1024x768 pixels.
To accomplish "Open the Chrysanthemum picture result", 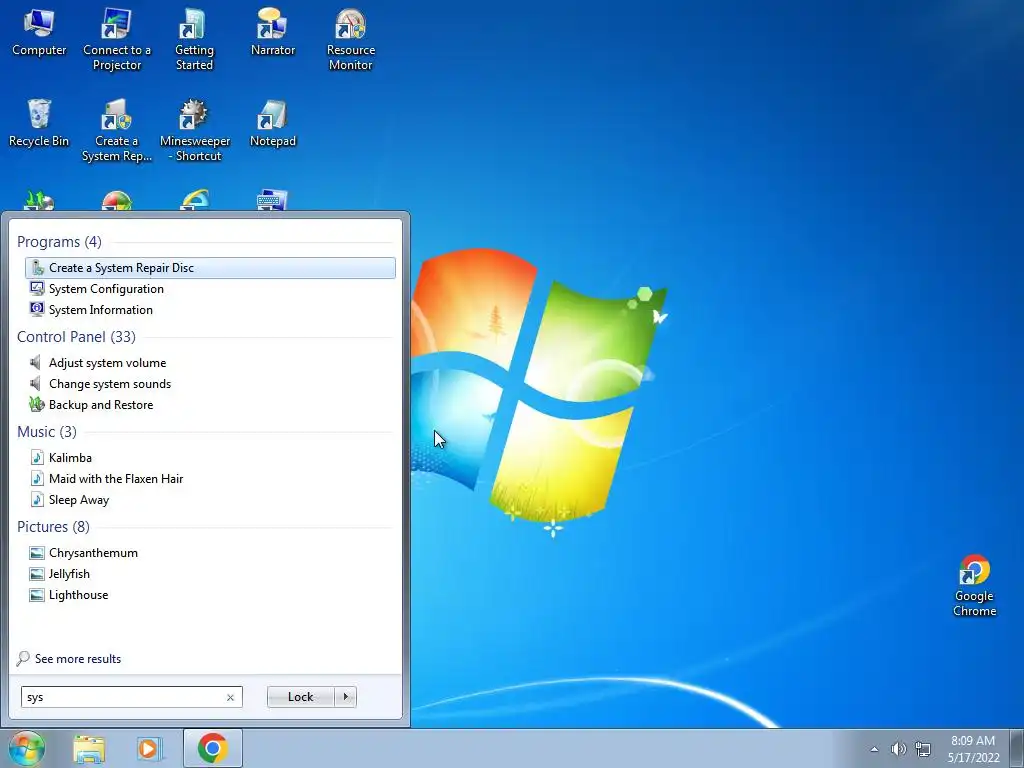I will 210,552.
